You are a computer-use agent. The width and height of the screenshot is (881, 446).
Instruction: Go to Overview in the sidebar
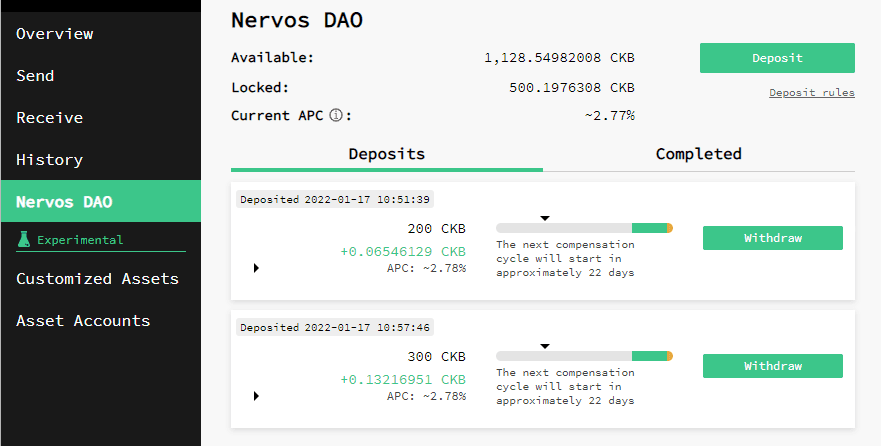pos(55,34)
